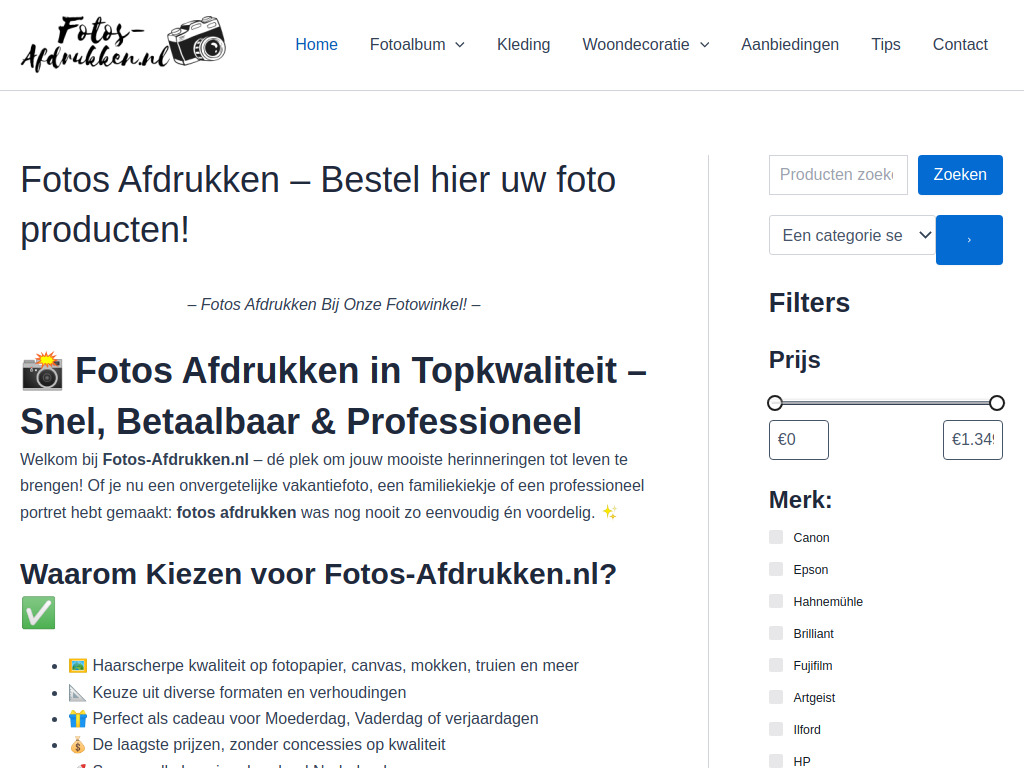Viewport: 1024px width, 768px height.
Task: Open the 'Een categorie' dropdown
Action: click(852, 235)
